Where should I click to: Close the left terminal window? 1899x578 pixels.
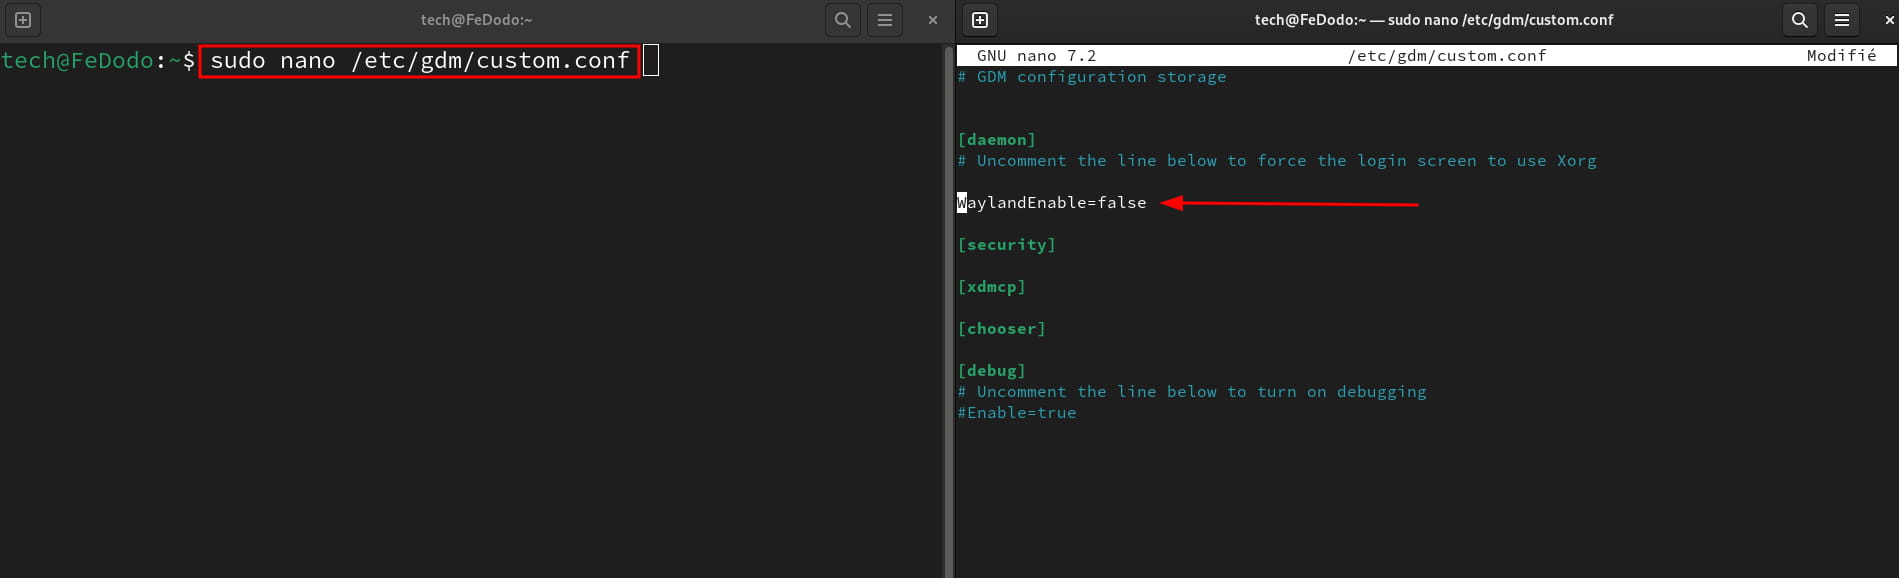[933, 20]
